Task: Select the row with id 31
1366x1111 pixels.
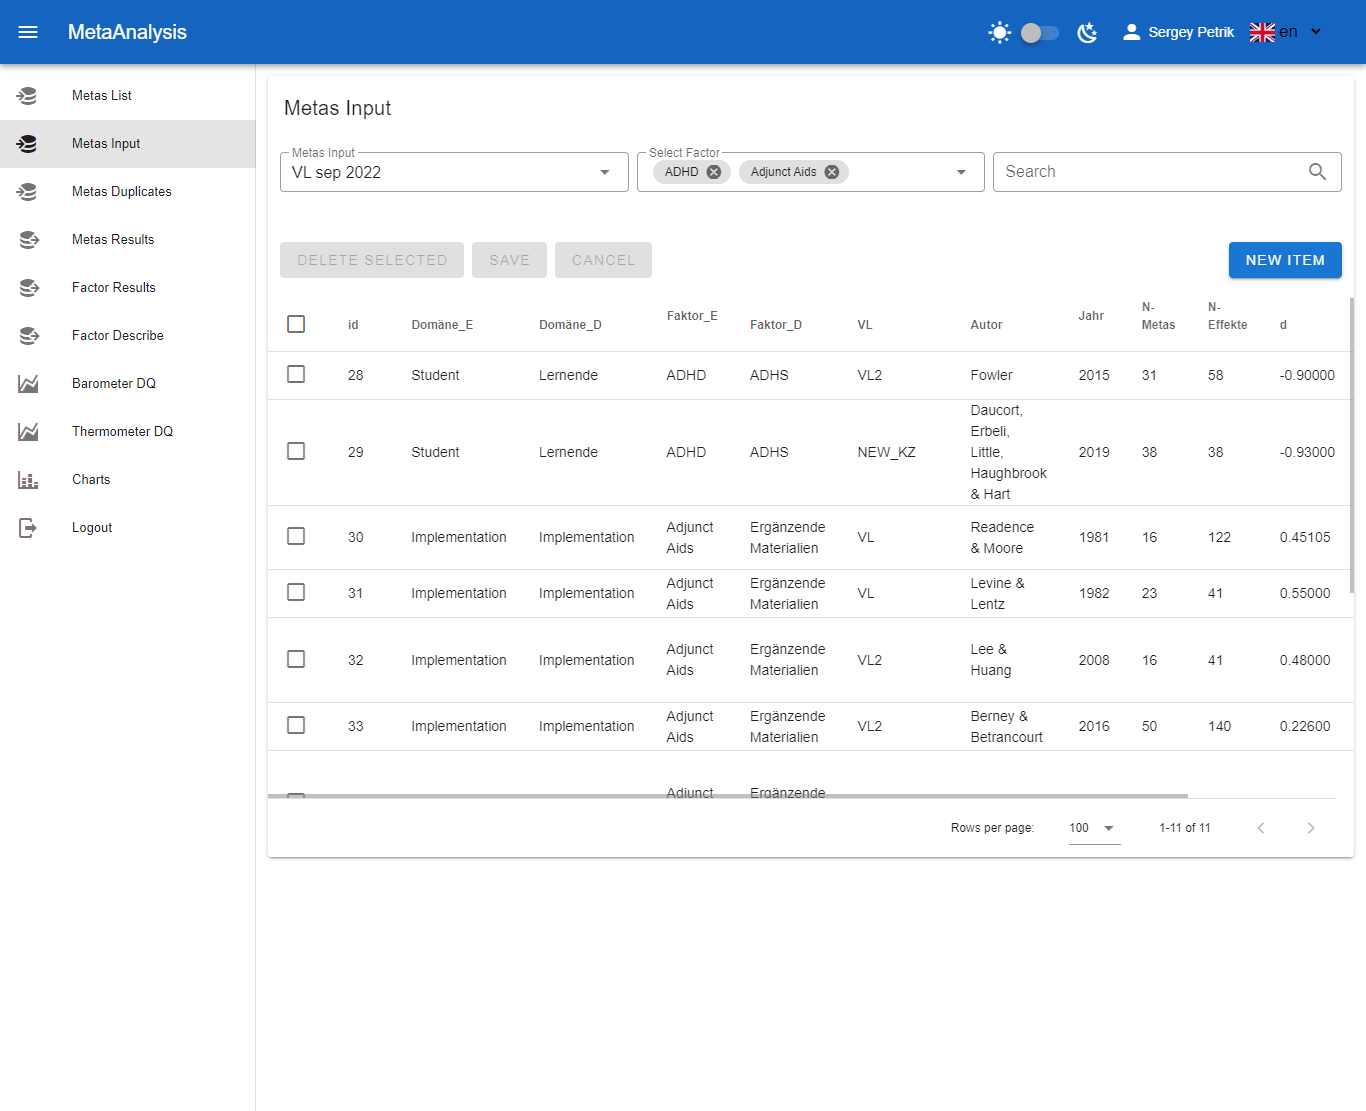Action: 296,592
